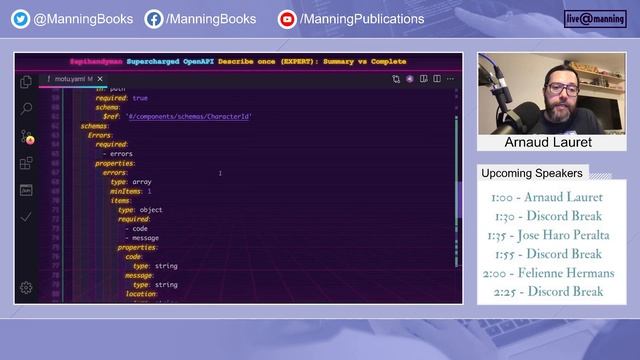Click the @ManningBooks Twitter handle
The image size is (640, 360).
83,19
